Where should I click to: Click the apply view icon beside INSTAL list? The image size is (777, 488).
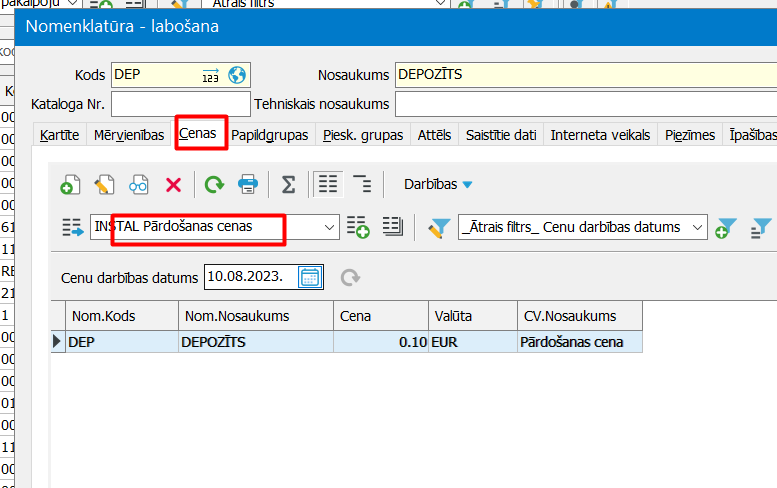tap(73, 227)
